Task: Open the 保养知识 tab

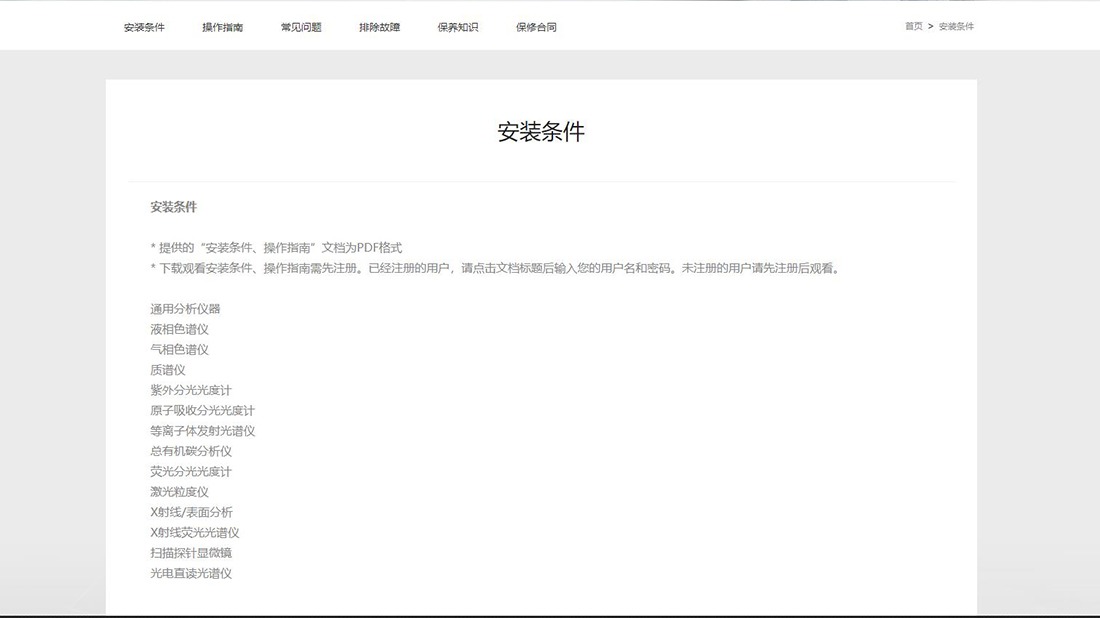Action: point(458,27)
